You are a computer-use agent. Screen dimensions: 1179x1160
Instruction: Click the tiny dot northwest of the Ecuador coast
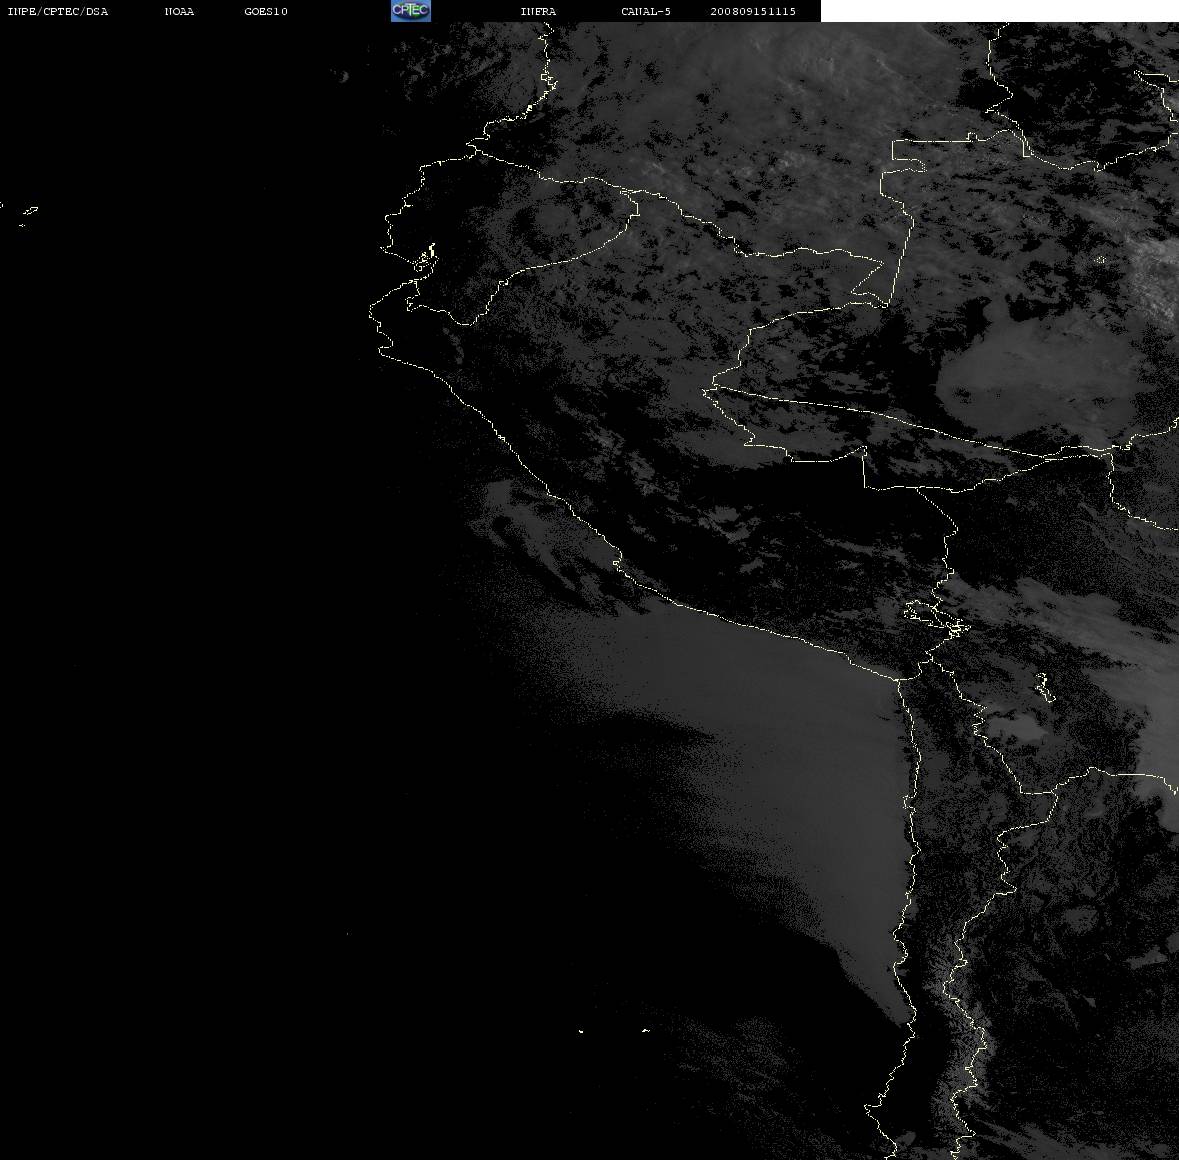pos(344,76)
